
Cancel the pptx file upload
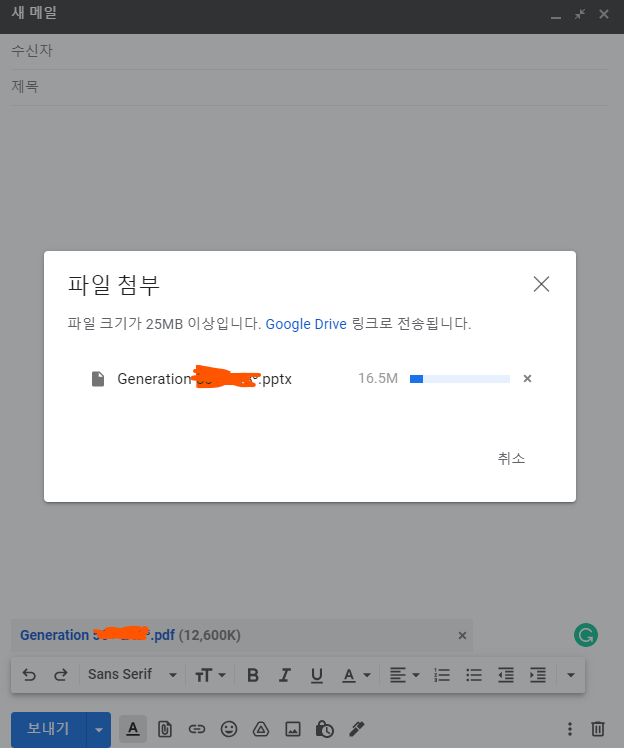click(x=527, y=379)
